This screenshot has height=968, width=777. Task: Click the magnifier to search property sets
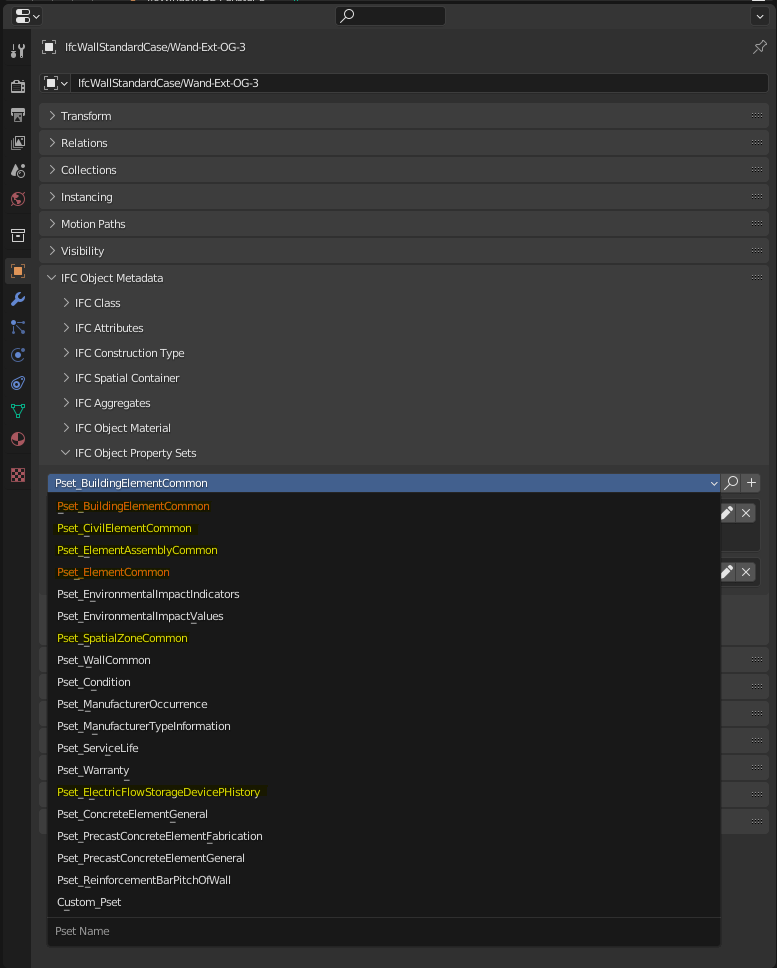730,482
